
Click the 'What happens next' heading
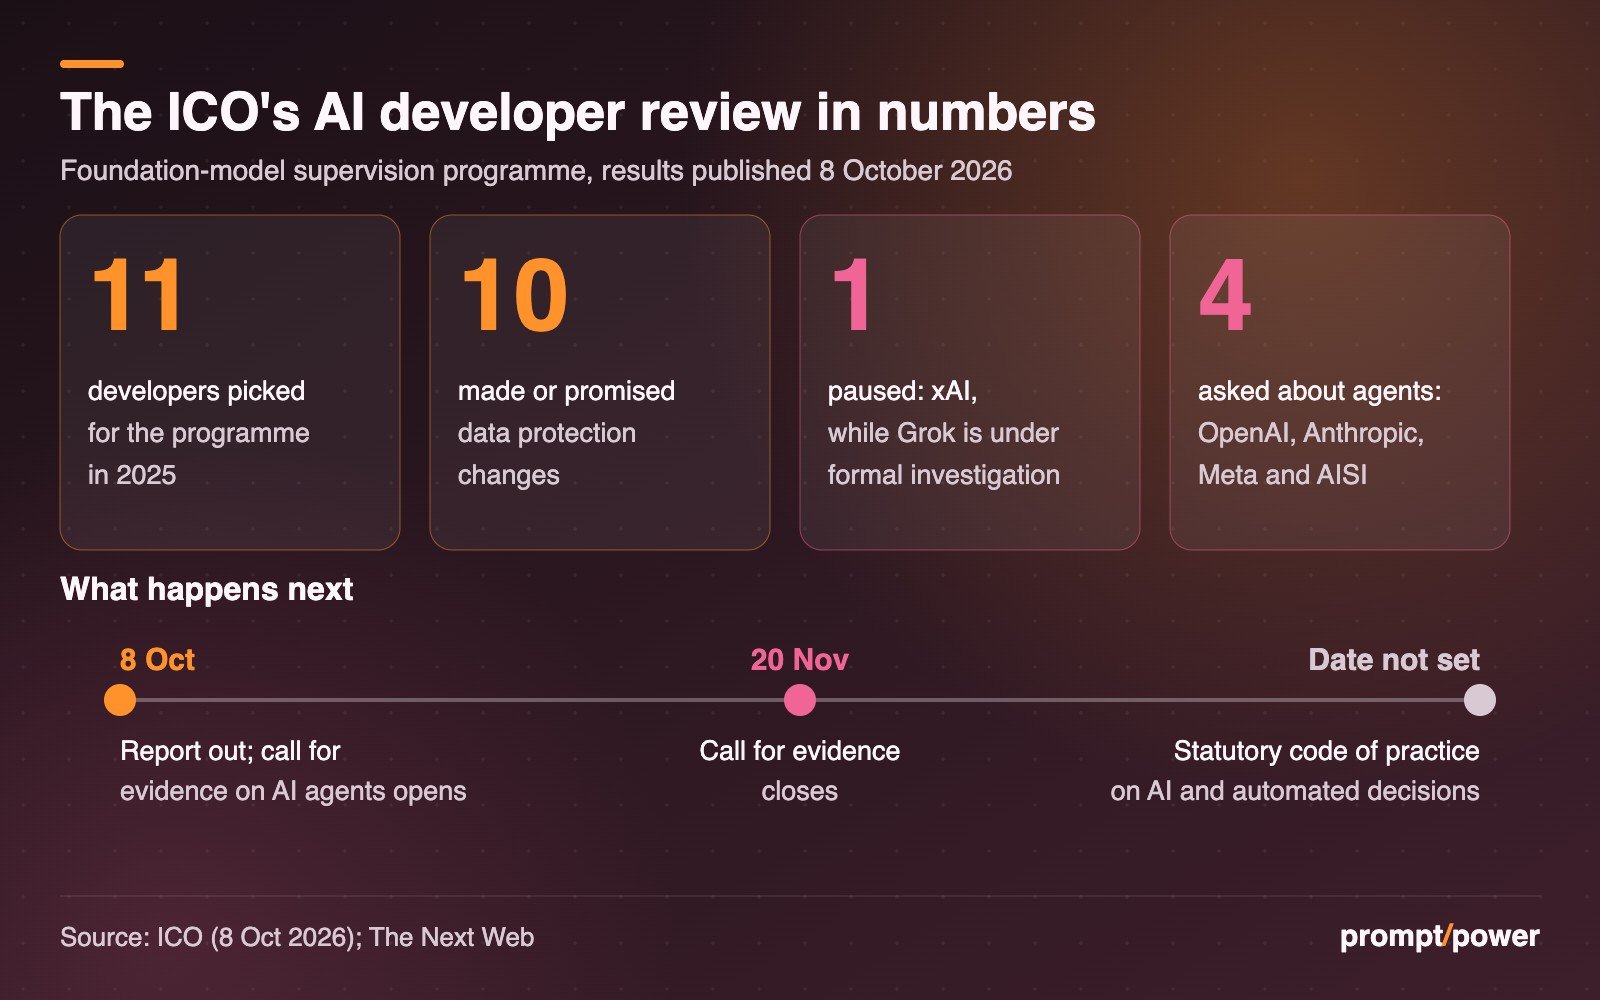(207, 589)
